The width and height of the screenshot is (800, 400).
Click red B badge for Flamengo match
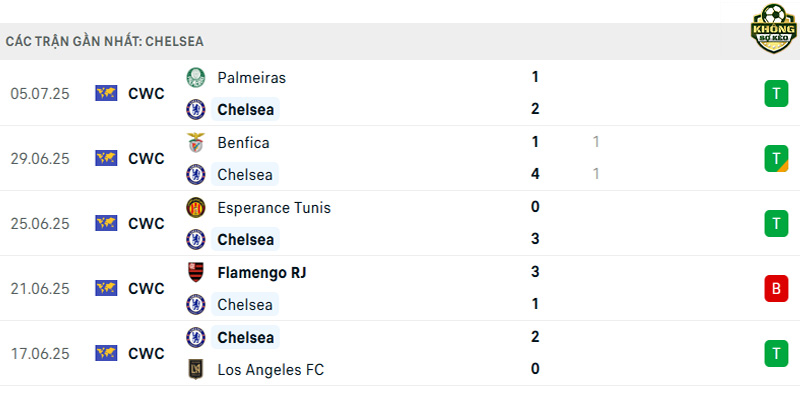(776, 289)
